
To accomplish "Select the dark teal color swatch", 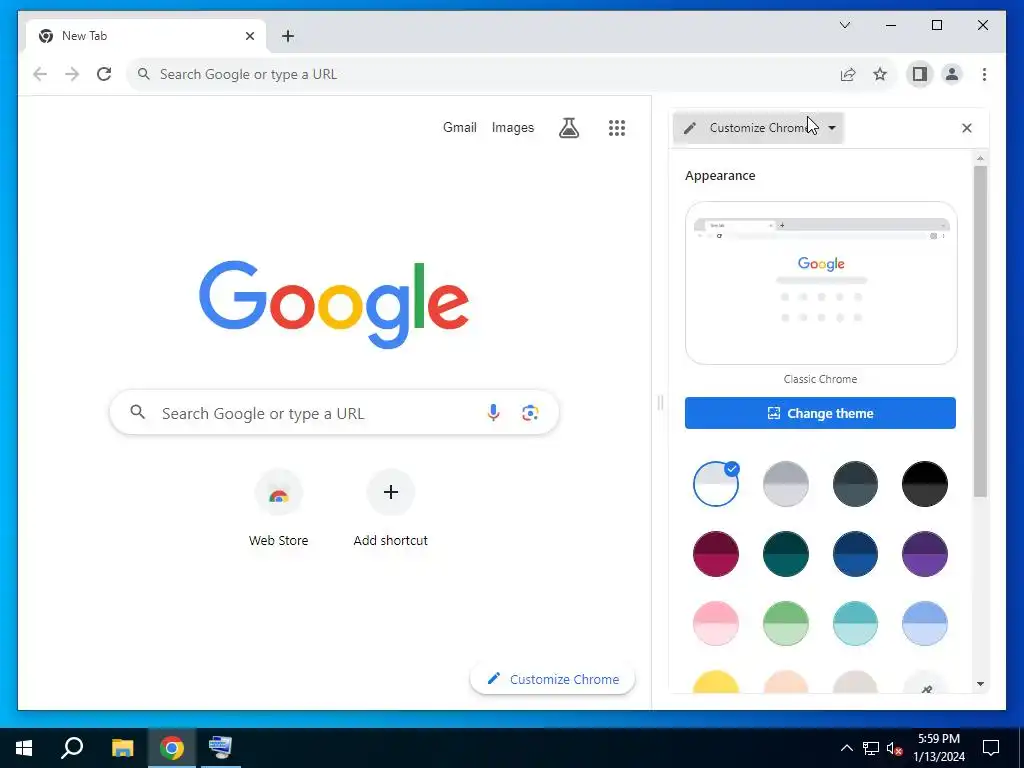I will [x=786, y=554].
